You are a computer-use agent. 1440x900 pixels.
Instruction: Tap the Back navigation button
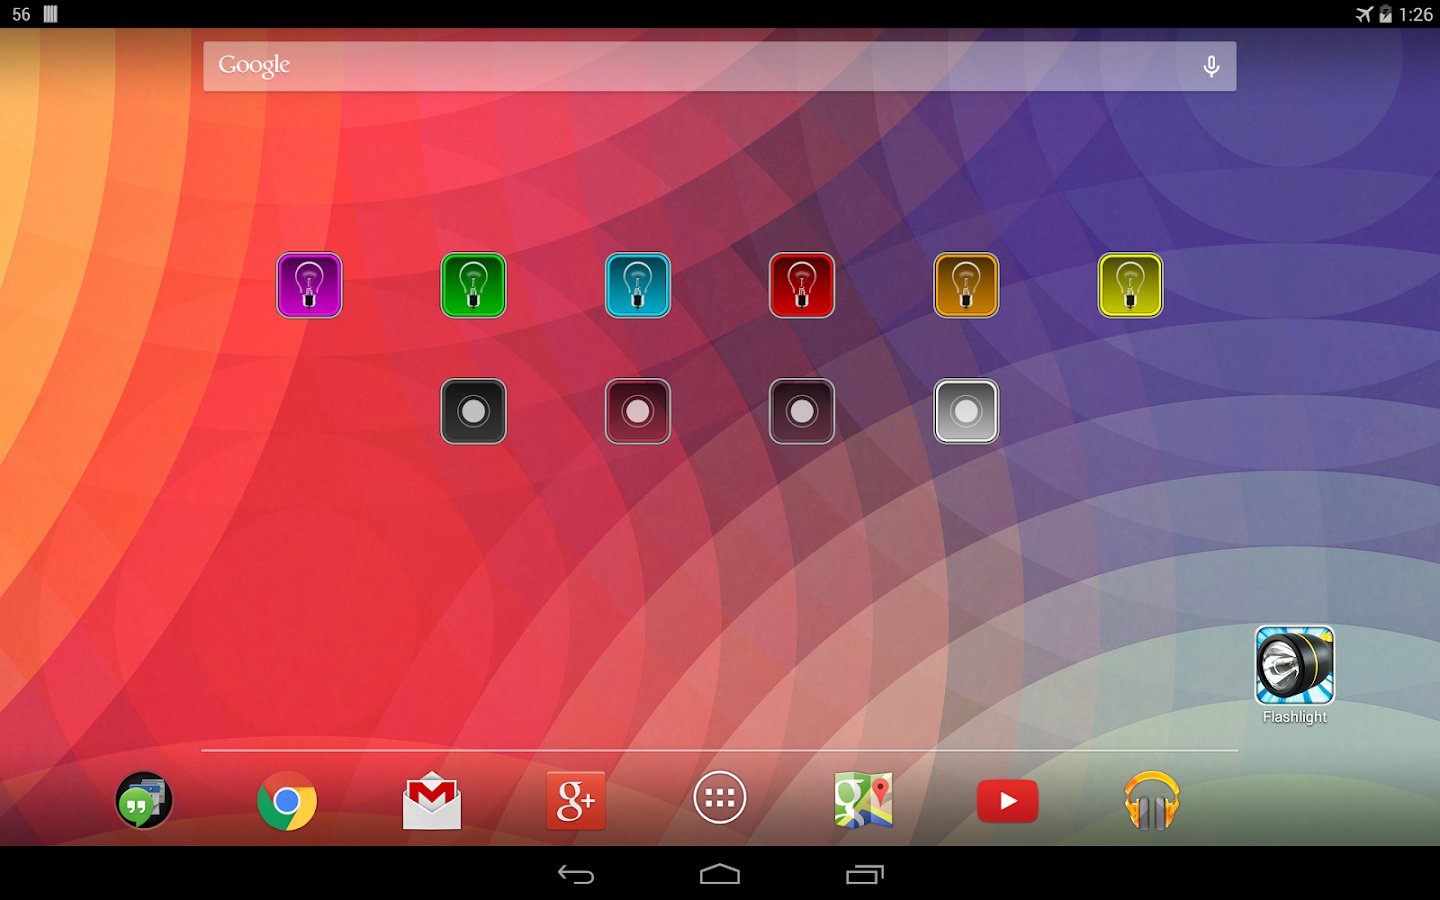[x=576, y=875]
